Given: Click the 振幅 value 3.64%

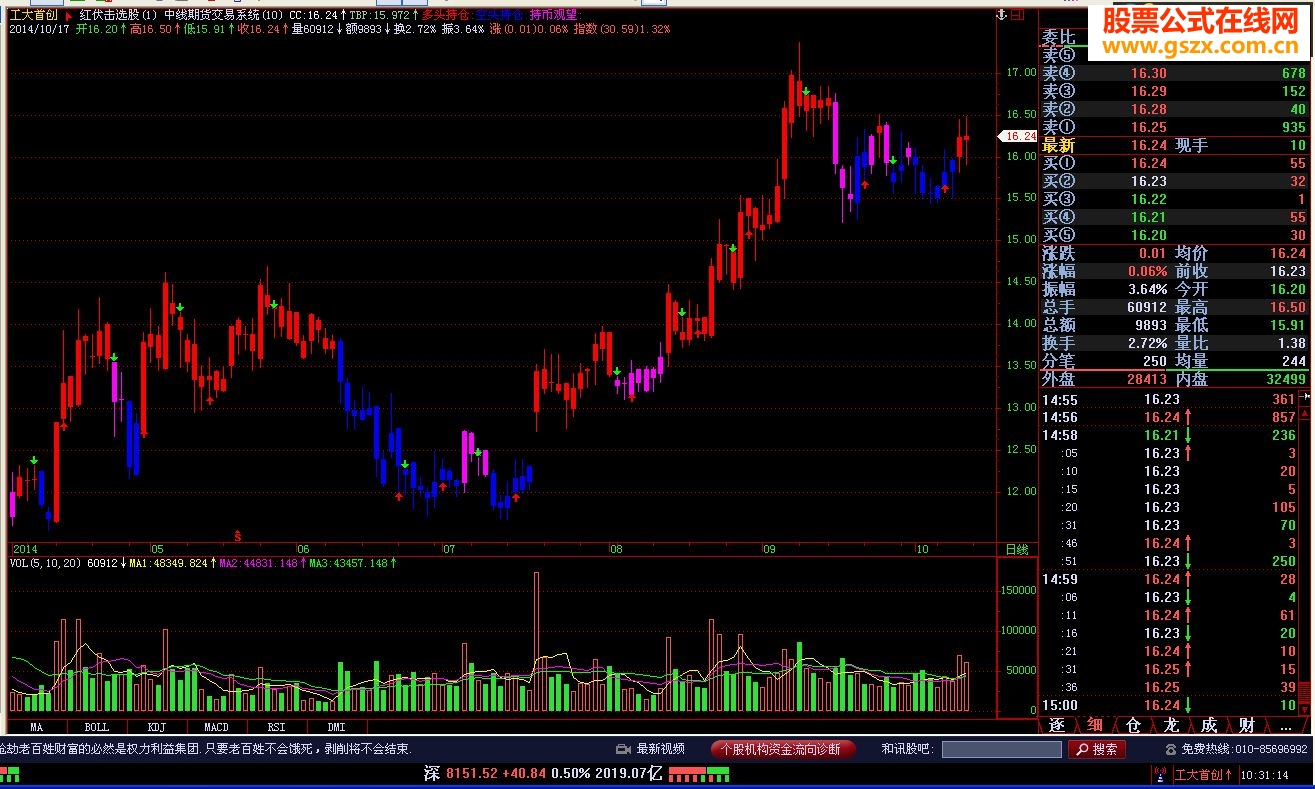Looking at the screenshot, I should pyautogui.click(x=1147, y=289).
